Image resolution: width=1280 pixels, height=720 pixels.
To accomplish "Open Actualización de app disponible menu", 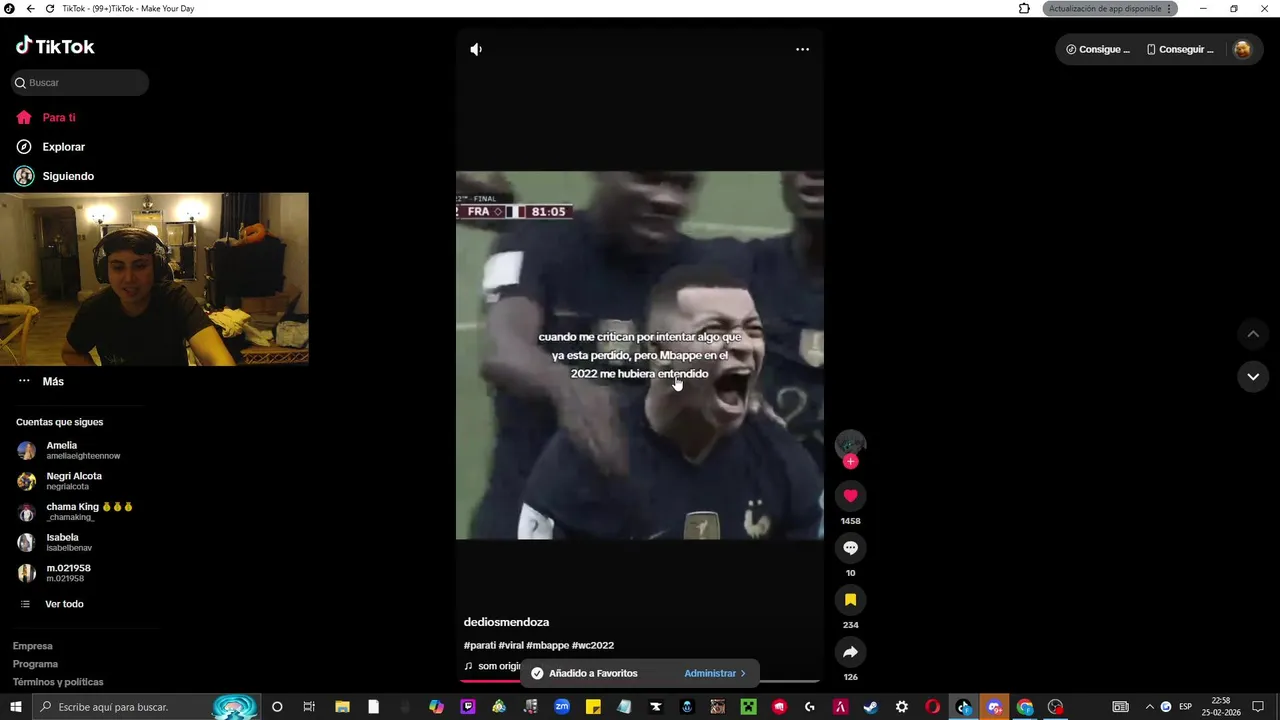I will [x=1110, y=9].
